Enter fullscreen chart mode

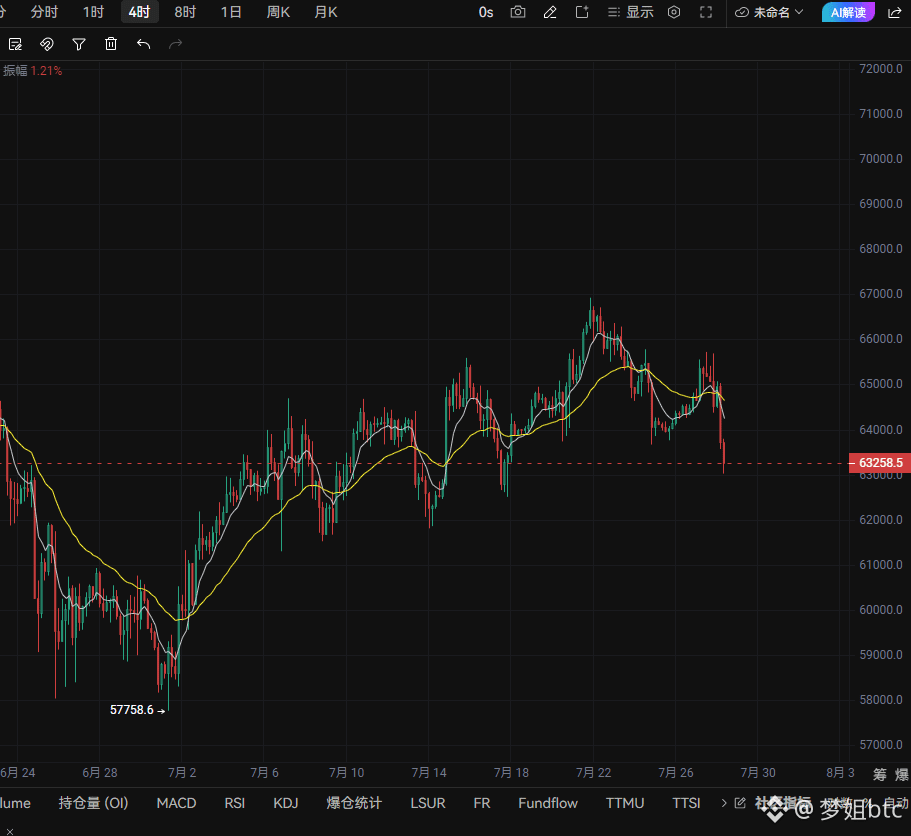click(706, 12)
